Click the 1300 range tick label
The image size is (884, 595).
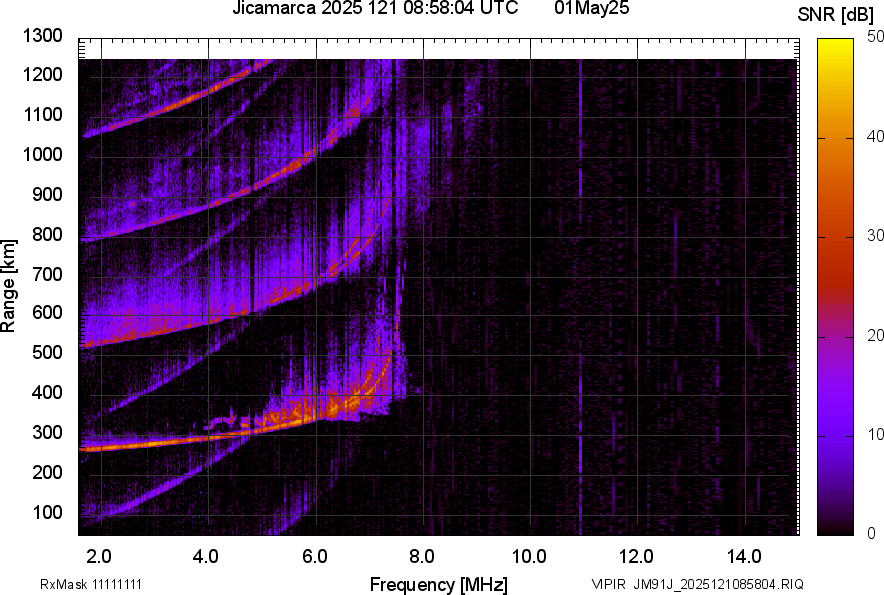[42, 36]
